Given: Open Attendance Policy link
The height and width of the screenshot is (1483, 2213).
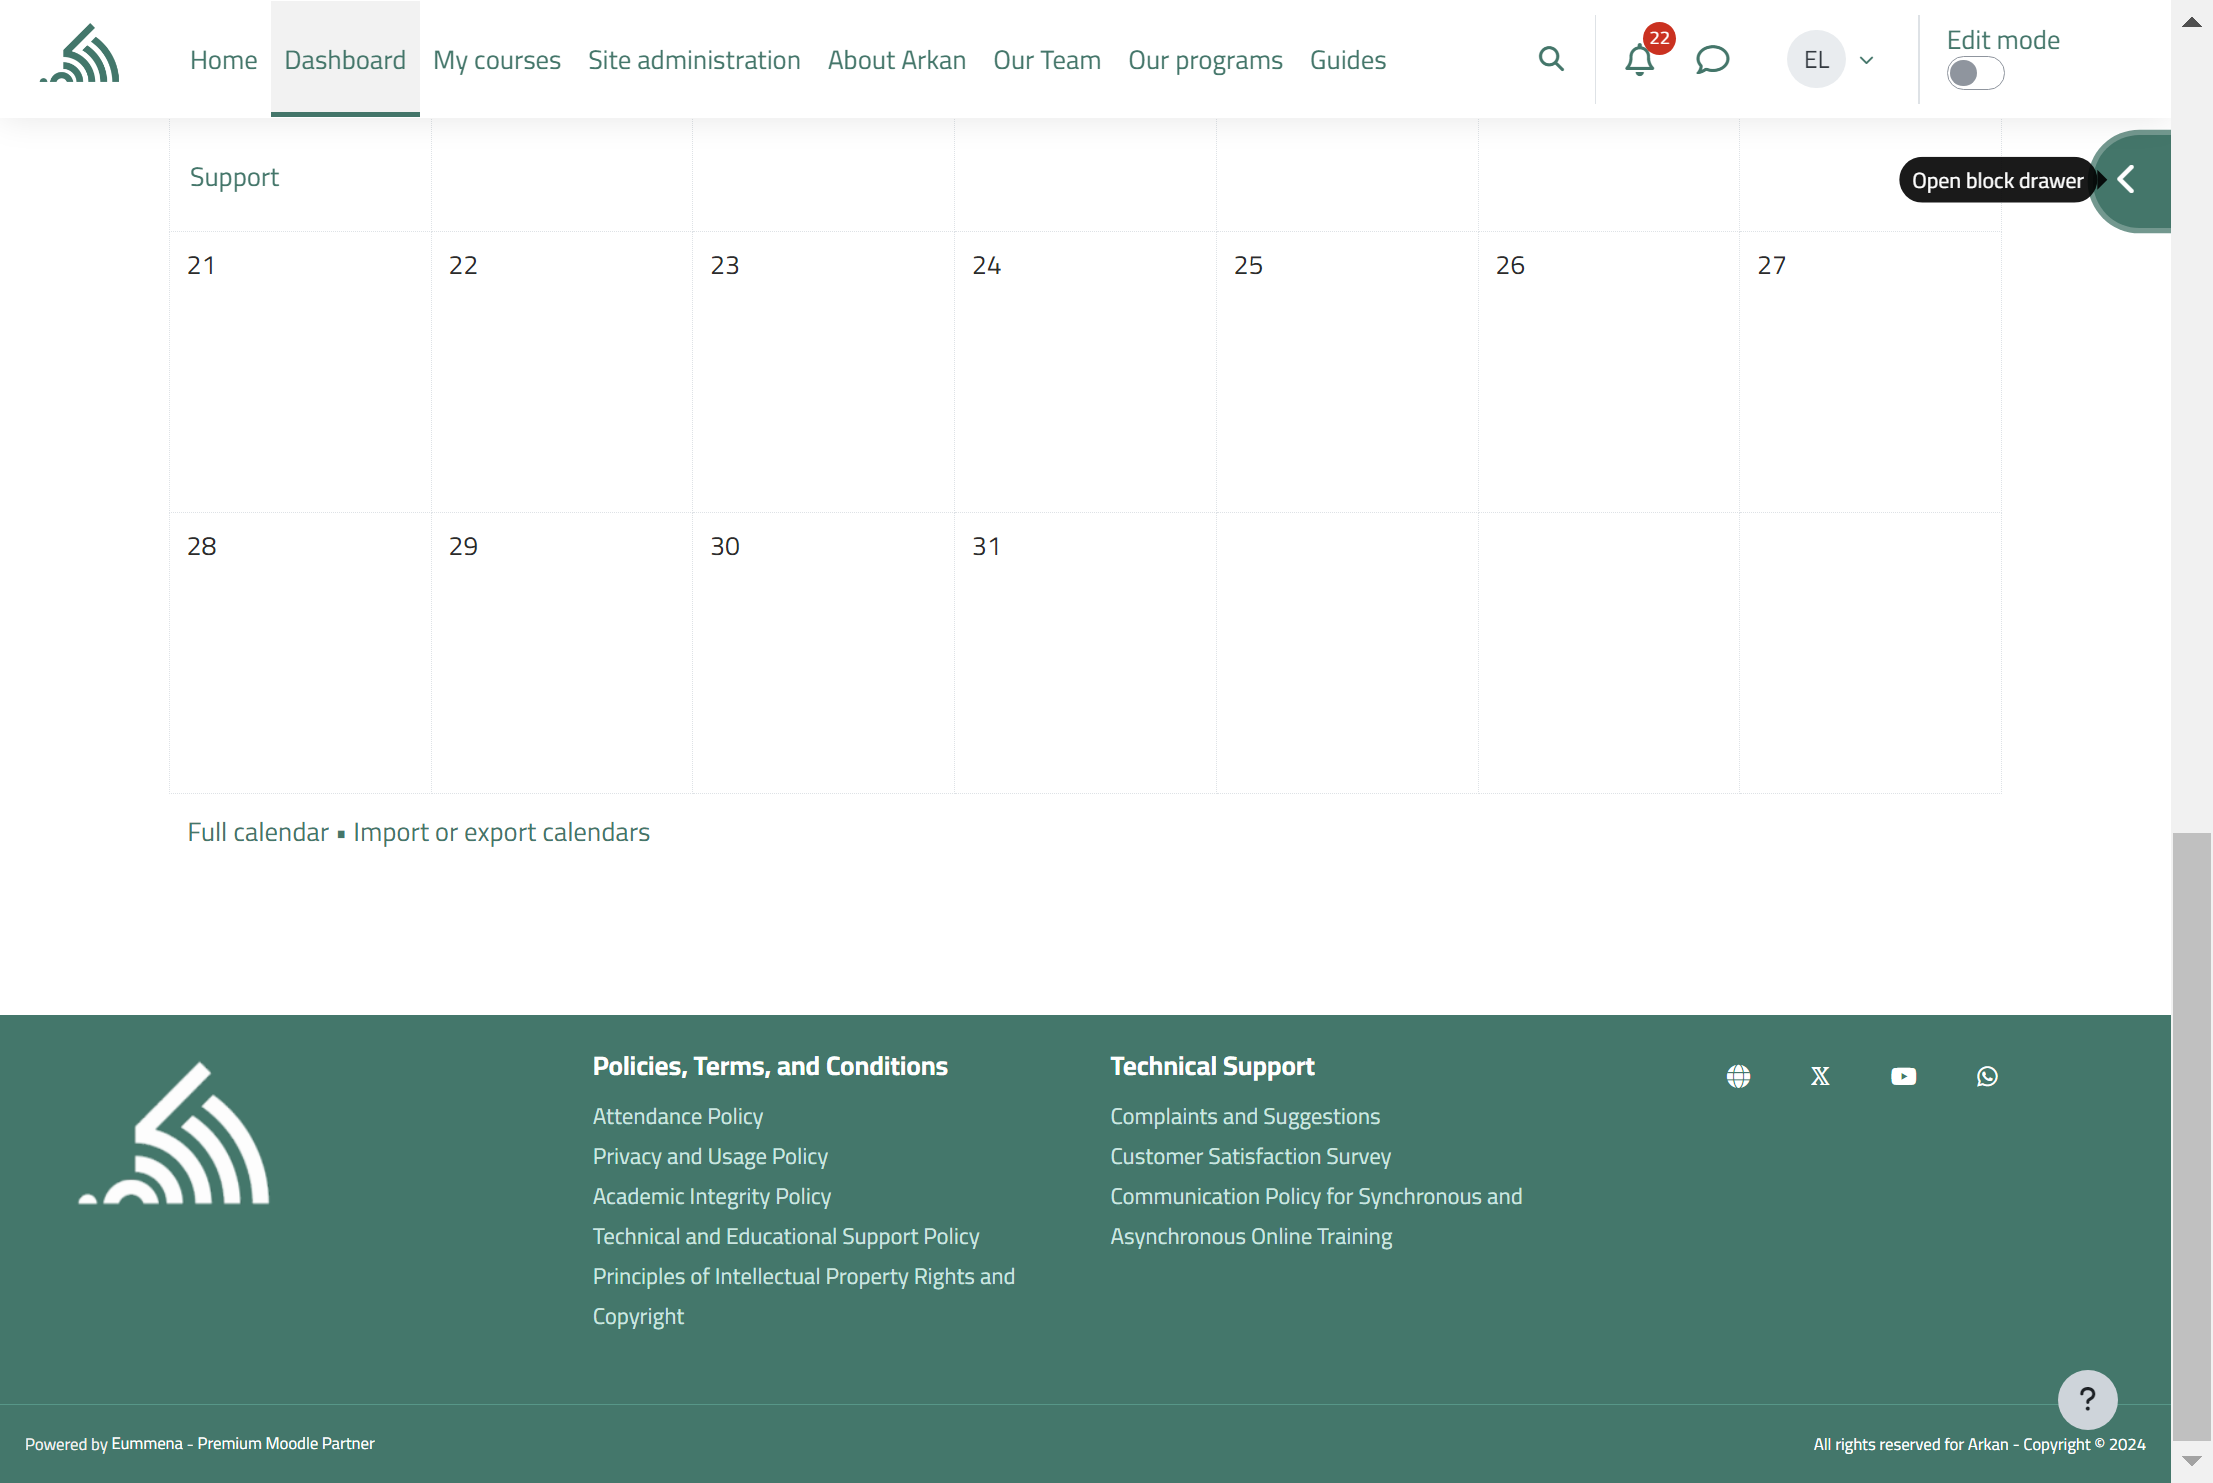Looking at the screenshot, I should 678,1116.
